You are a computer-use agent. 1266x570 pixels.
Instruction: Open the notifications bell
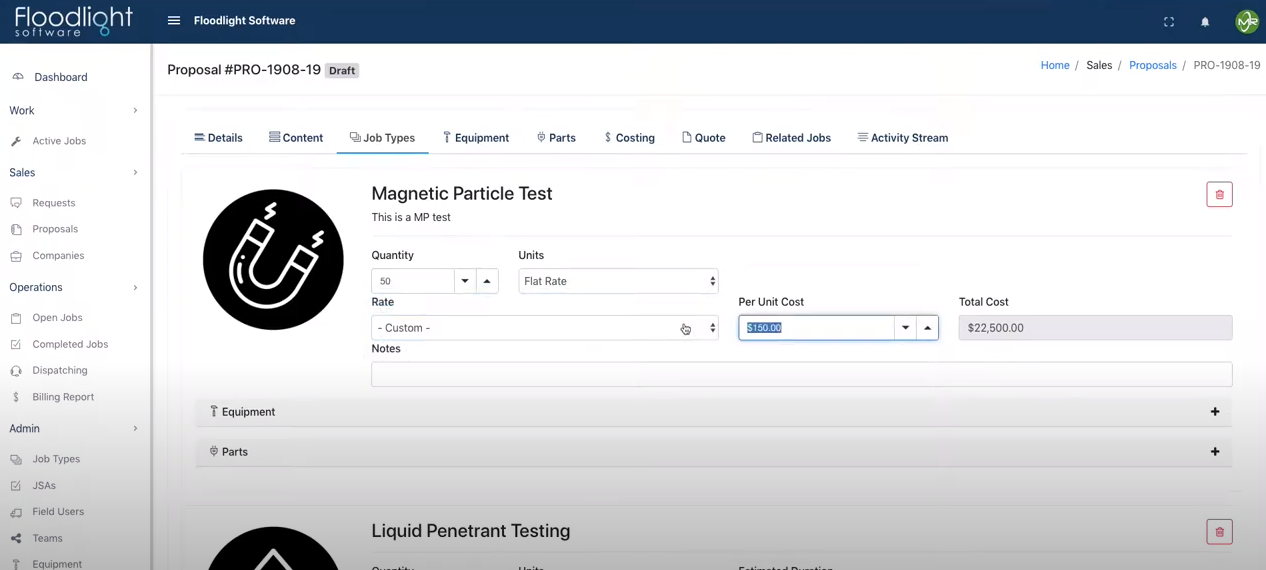(1205, 22)
